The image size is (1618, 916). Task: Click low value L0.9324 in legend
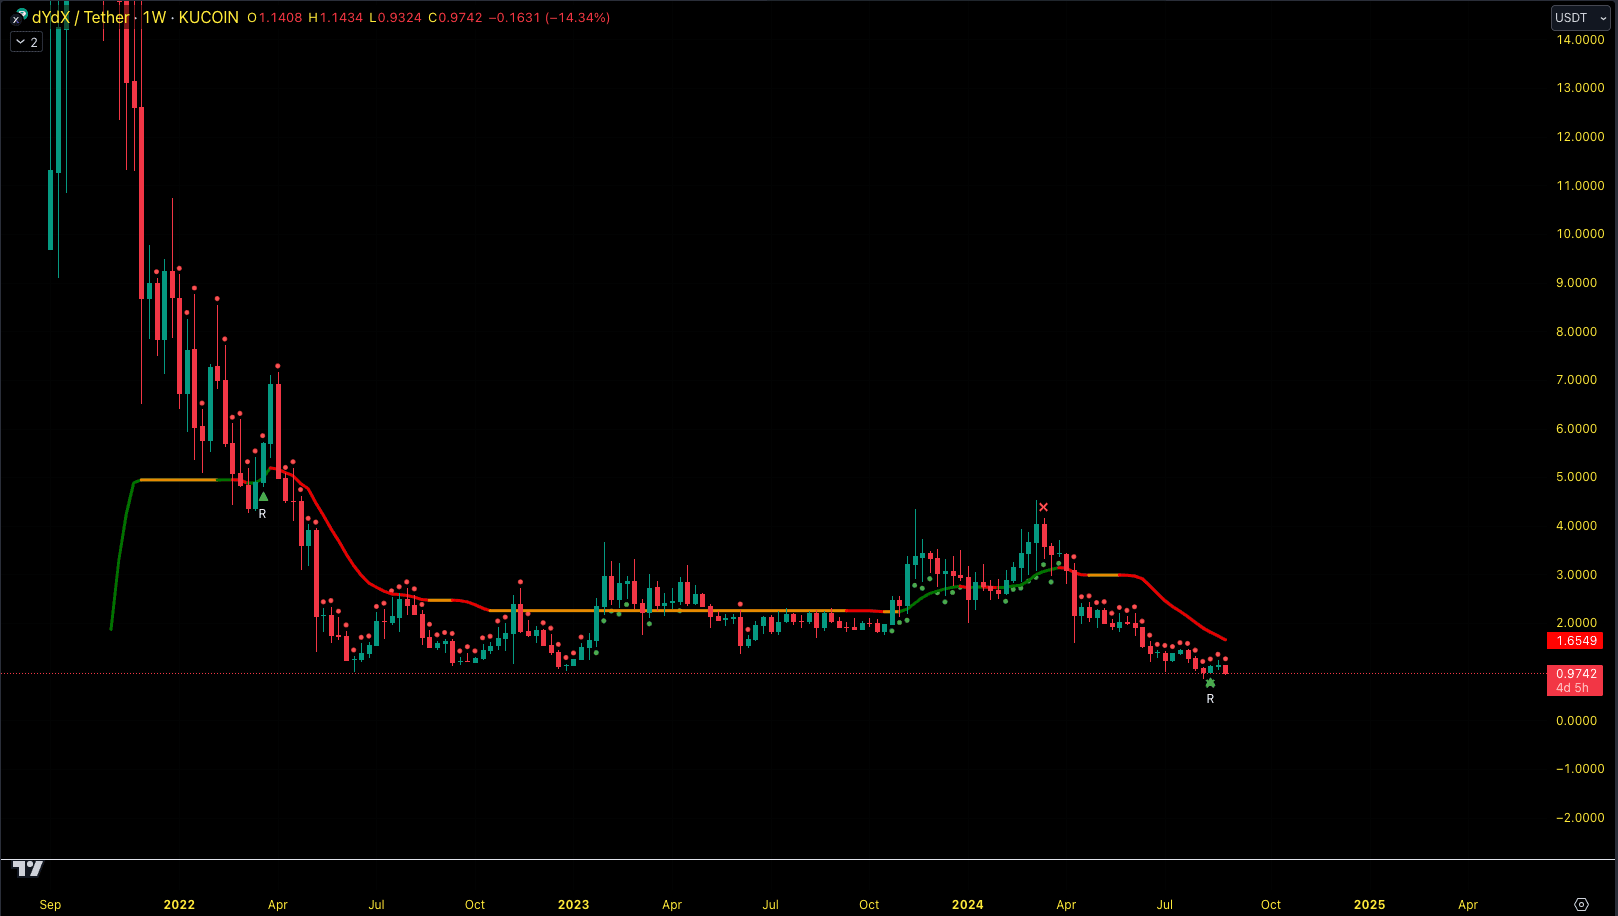395,17
